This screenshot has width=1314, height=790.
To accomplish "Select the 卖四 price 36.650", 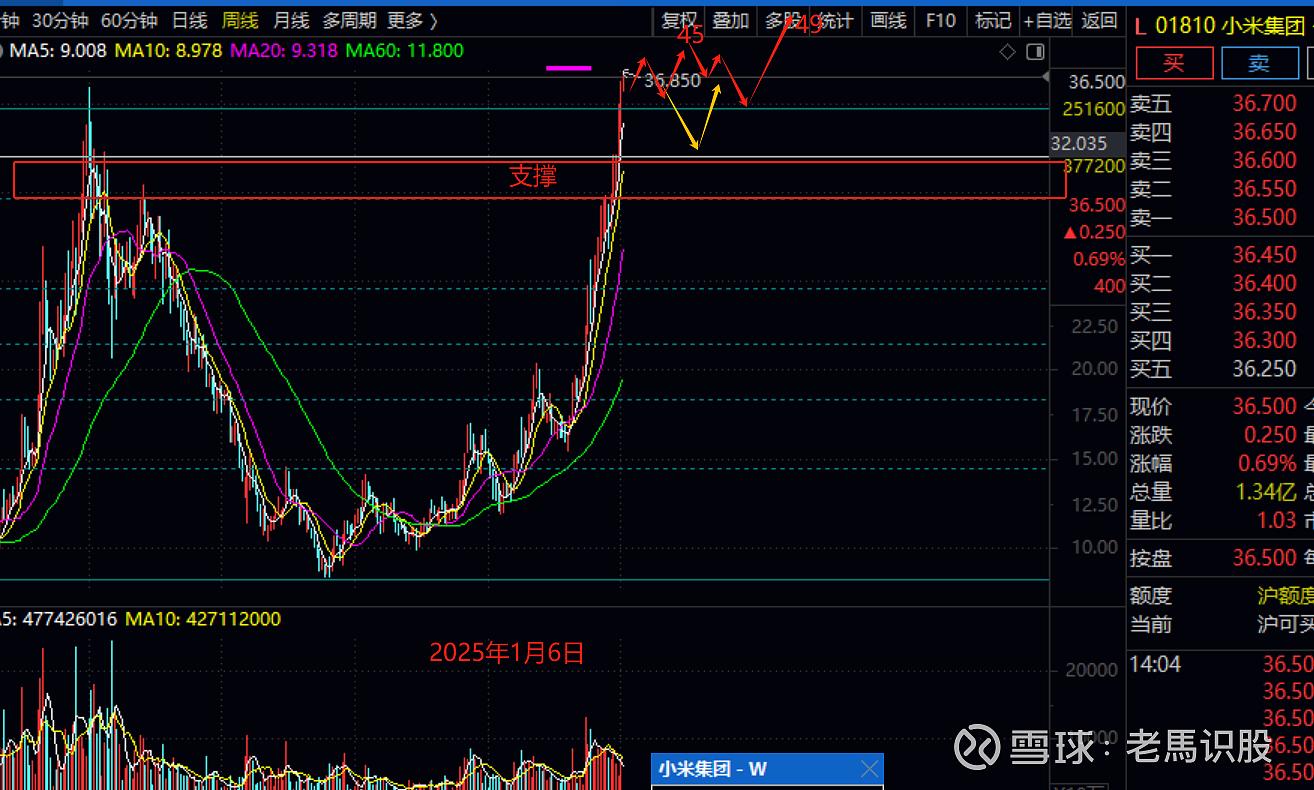I will (1264, 132).
